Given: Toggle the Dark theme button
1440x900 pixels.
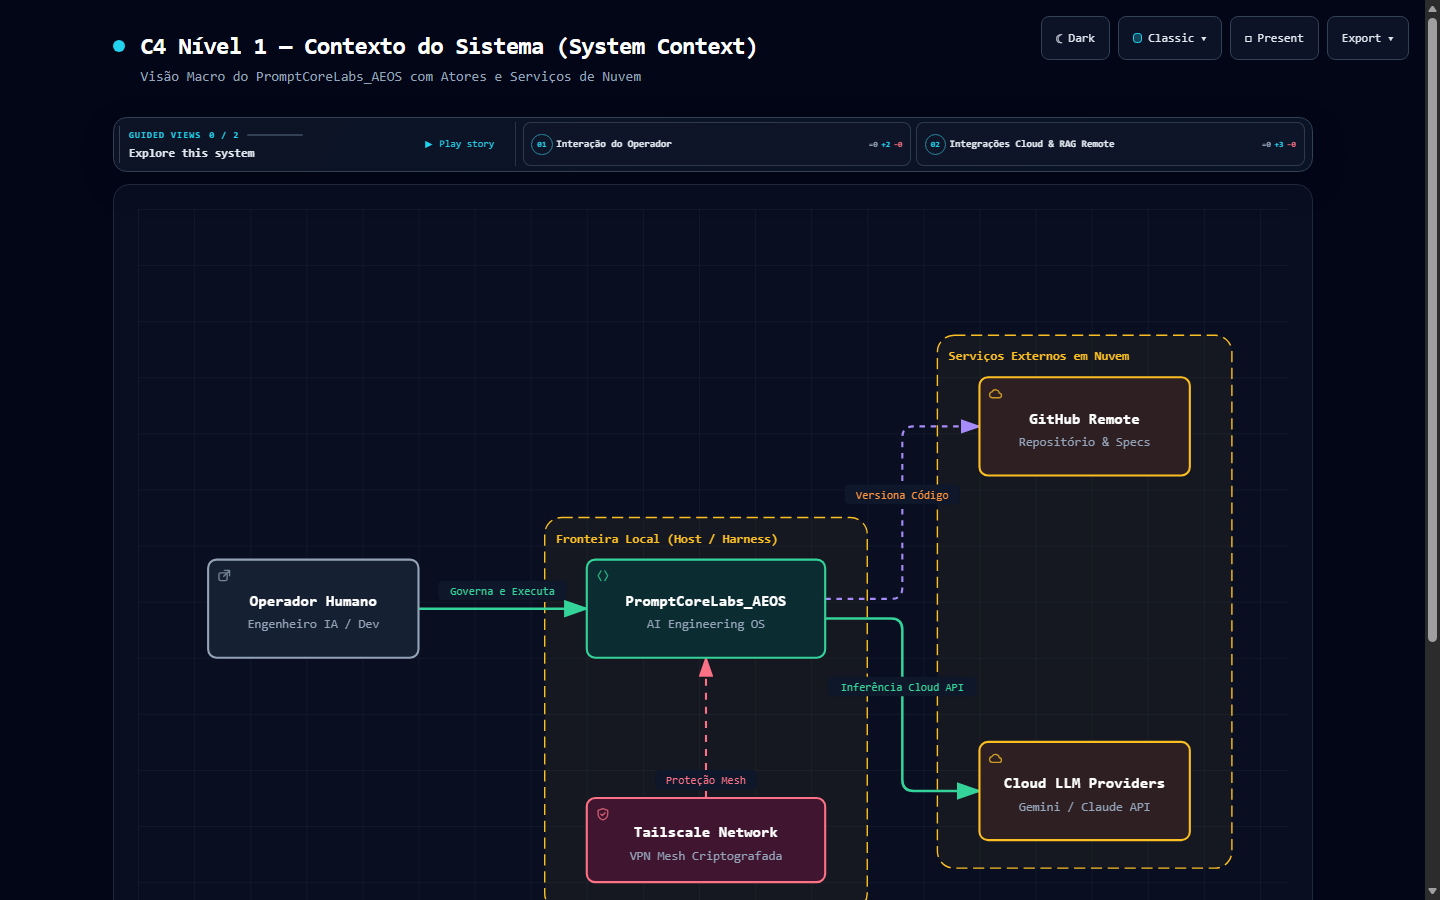Looking at the screenshot, I should click(1075, 38).
